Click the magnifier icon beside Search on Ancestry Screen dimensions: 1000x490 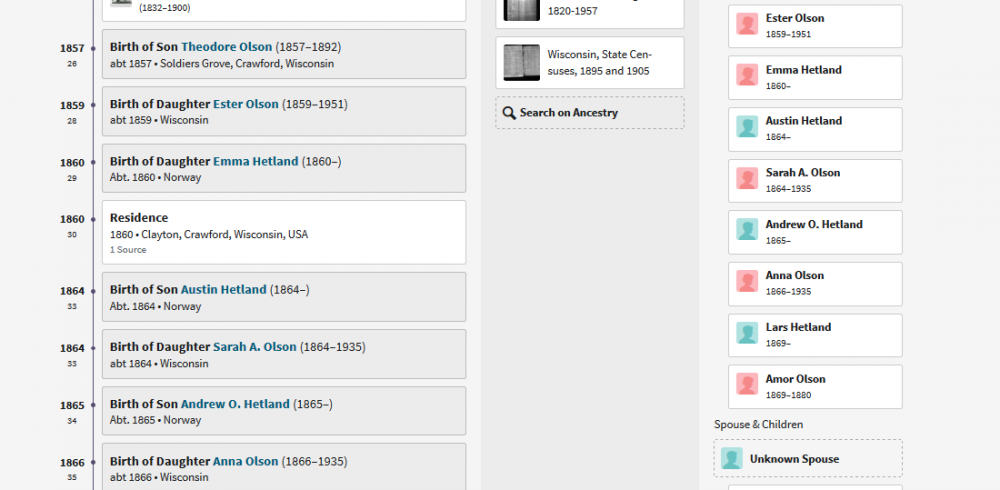click(x=508, y=113)
